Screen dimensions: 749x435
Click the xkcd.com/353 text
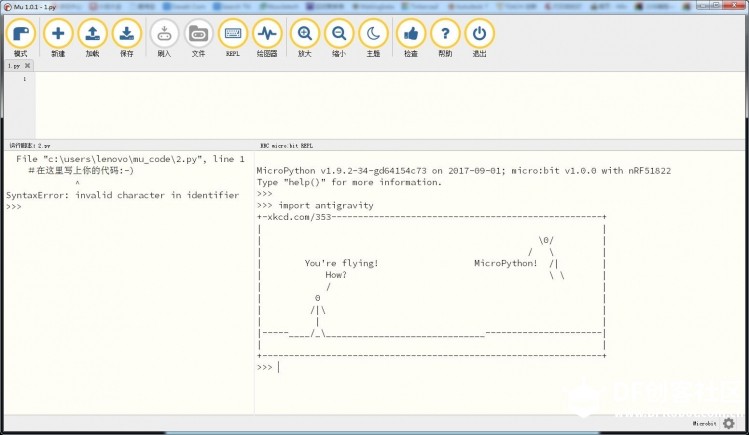300,217
